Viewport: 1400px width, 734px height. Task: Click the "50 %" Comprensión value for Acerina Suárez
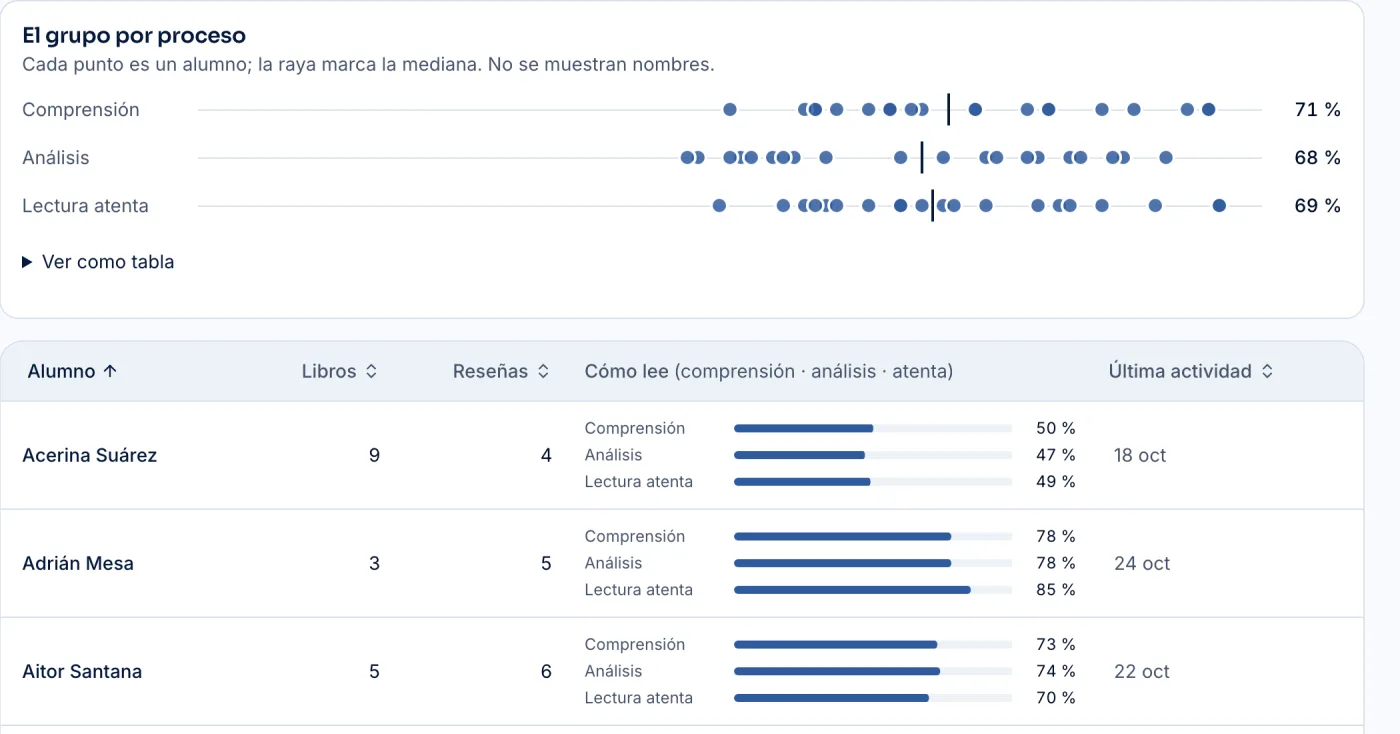point(1056,428)
